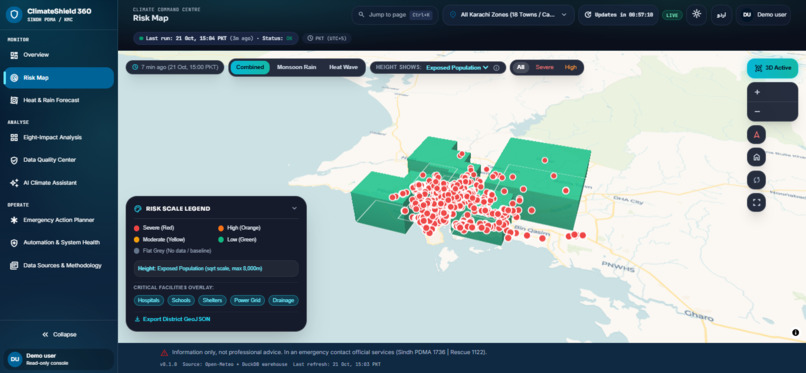Click the home view map icon
The width and height of the screenshot is (806, 373).
[x=756, y=158]
